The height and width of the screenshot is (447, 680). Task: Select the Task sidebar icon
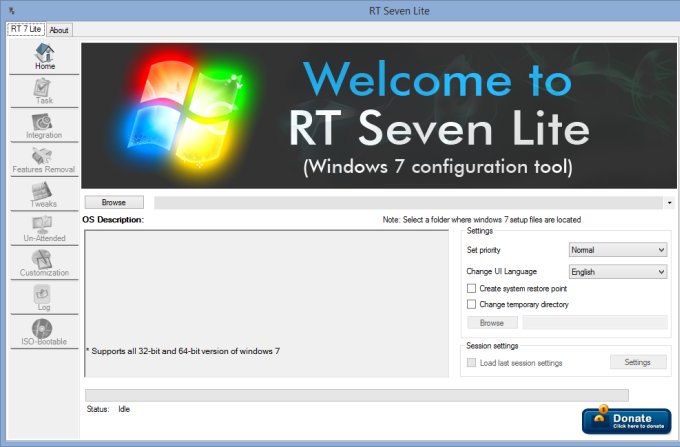click(44, 91)
